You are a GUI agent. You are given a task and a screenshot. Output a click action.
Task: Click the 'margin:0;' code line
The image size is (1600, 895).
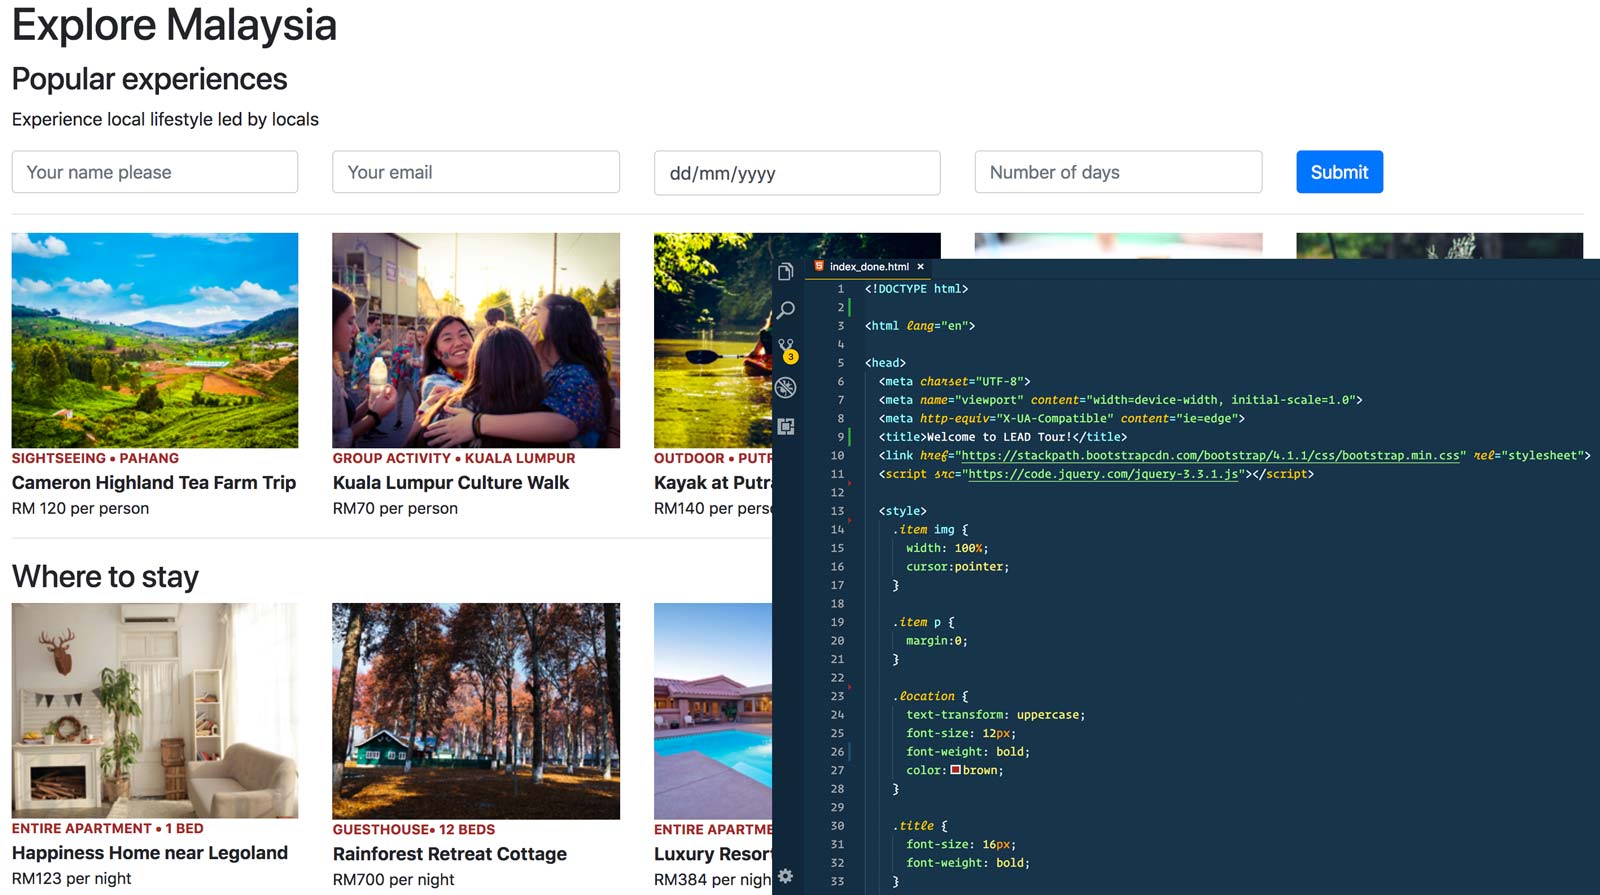[936, 641]
